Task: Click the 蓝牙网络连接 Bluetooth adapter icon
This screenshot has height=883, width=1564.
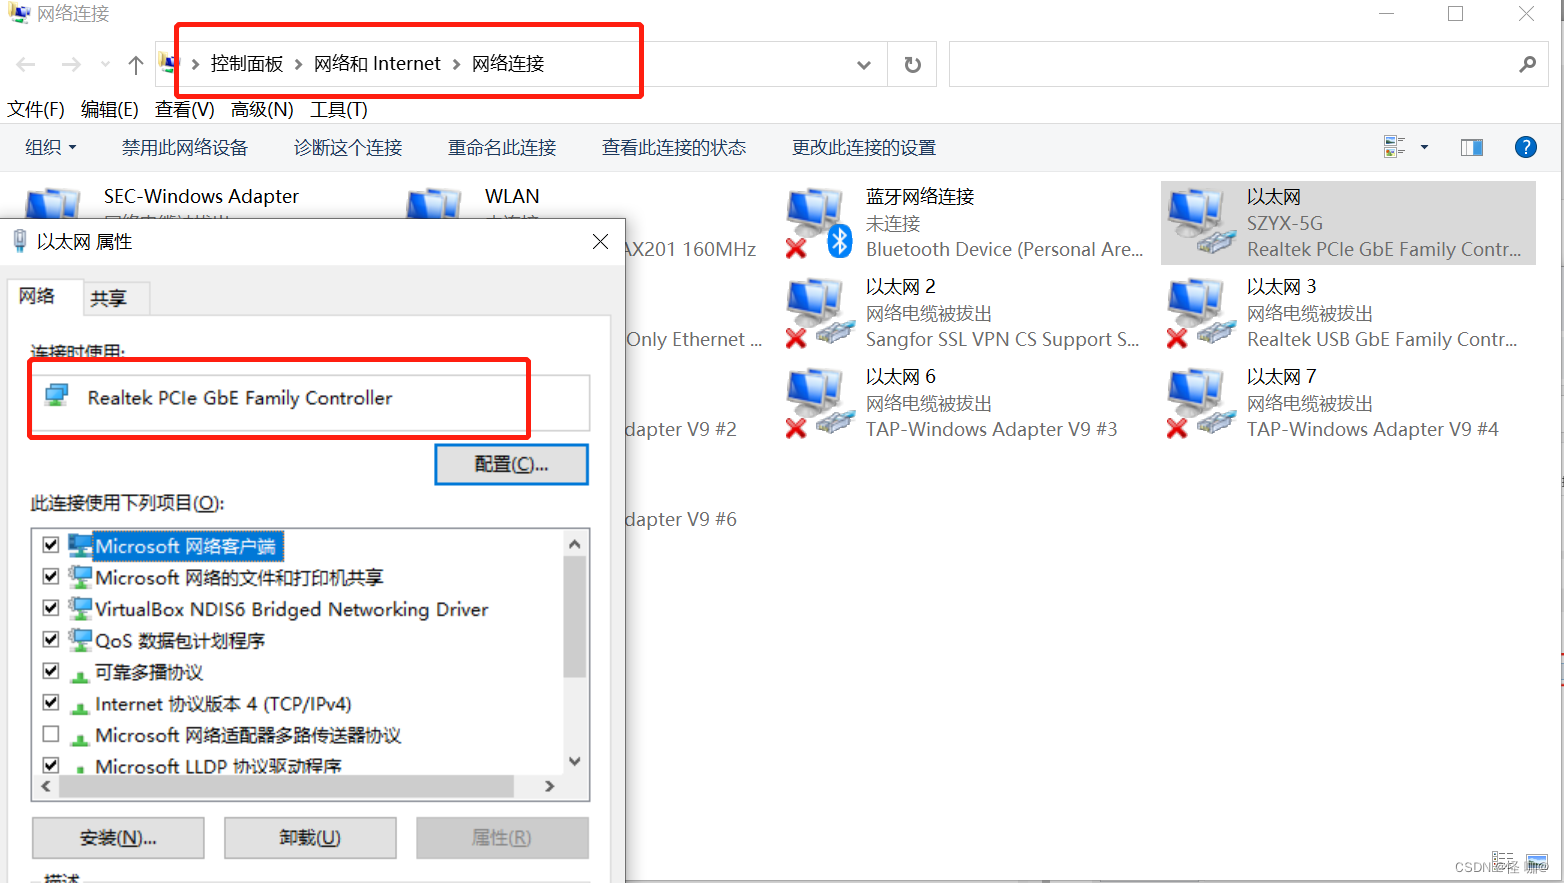Action: 816,222
